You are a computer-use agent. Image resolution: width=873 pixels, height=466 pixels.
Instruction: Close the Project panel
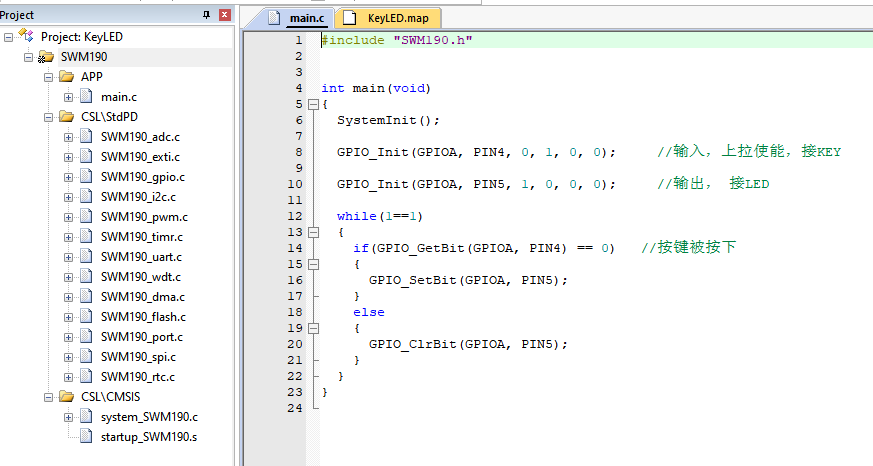pyautogui.click(x=225, y=15)
